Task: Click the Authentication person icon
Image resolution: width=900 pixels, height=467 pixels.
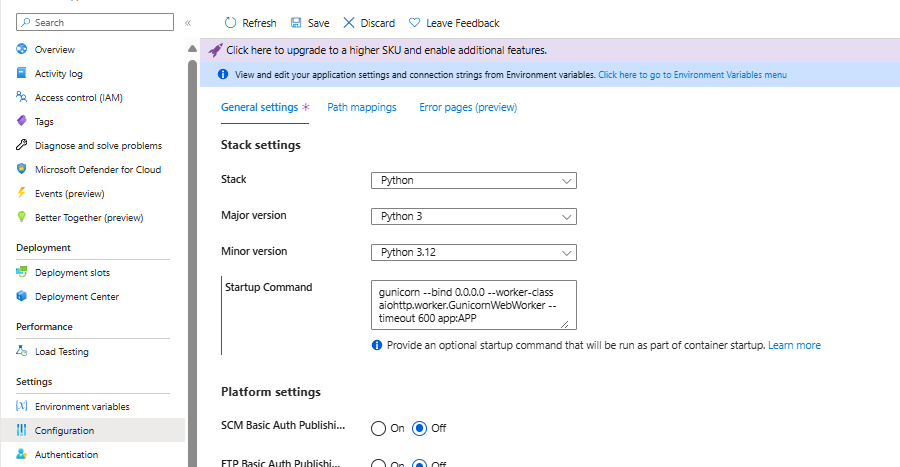Action: [x=22, y=454]
